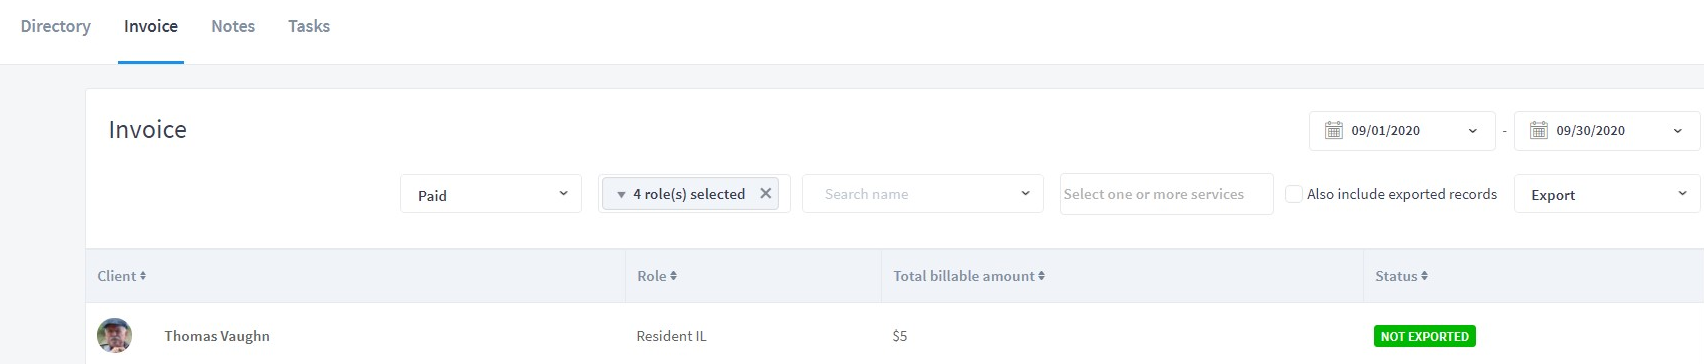Enable Also include exported records checkbox
This screenshot has width=1704, height=364.
(1294, 194)
